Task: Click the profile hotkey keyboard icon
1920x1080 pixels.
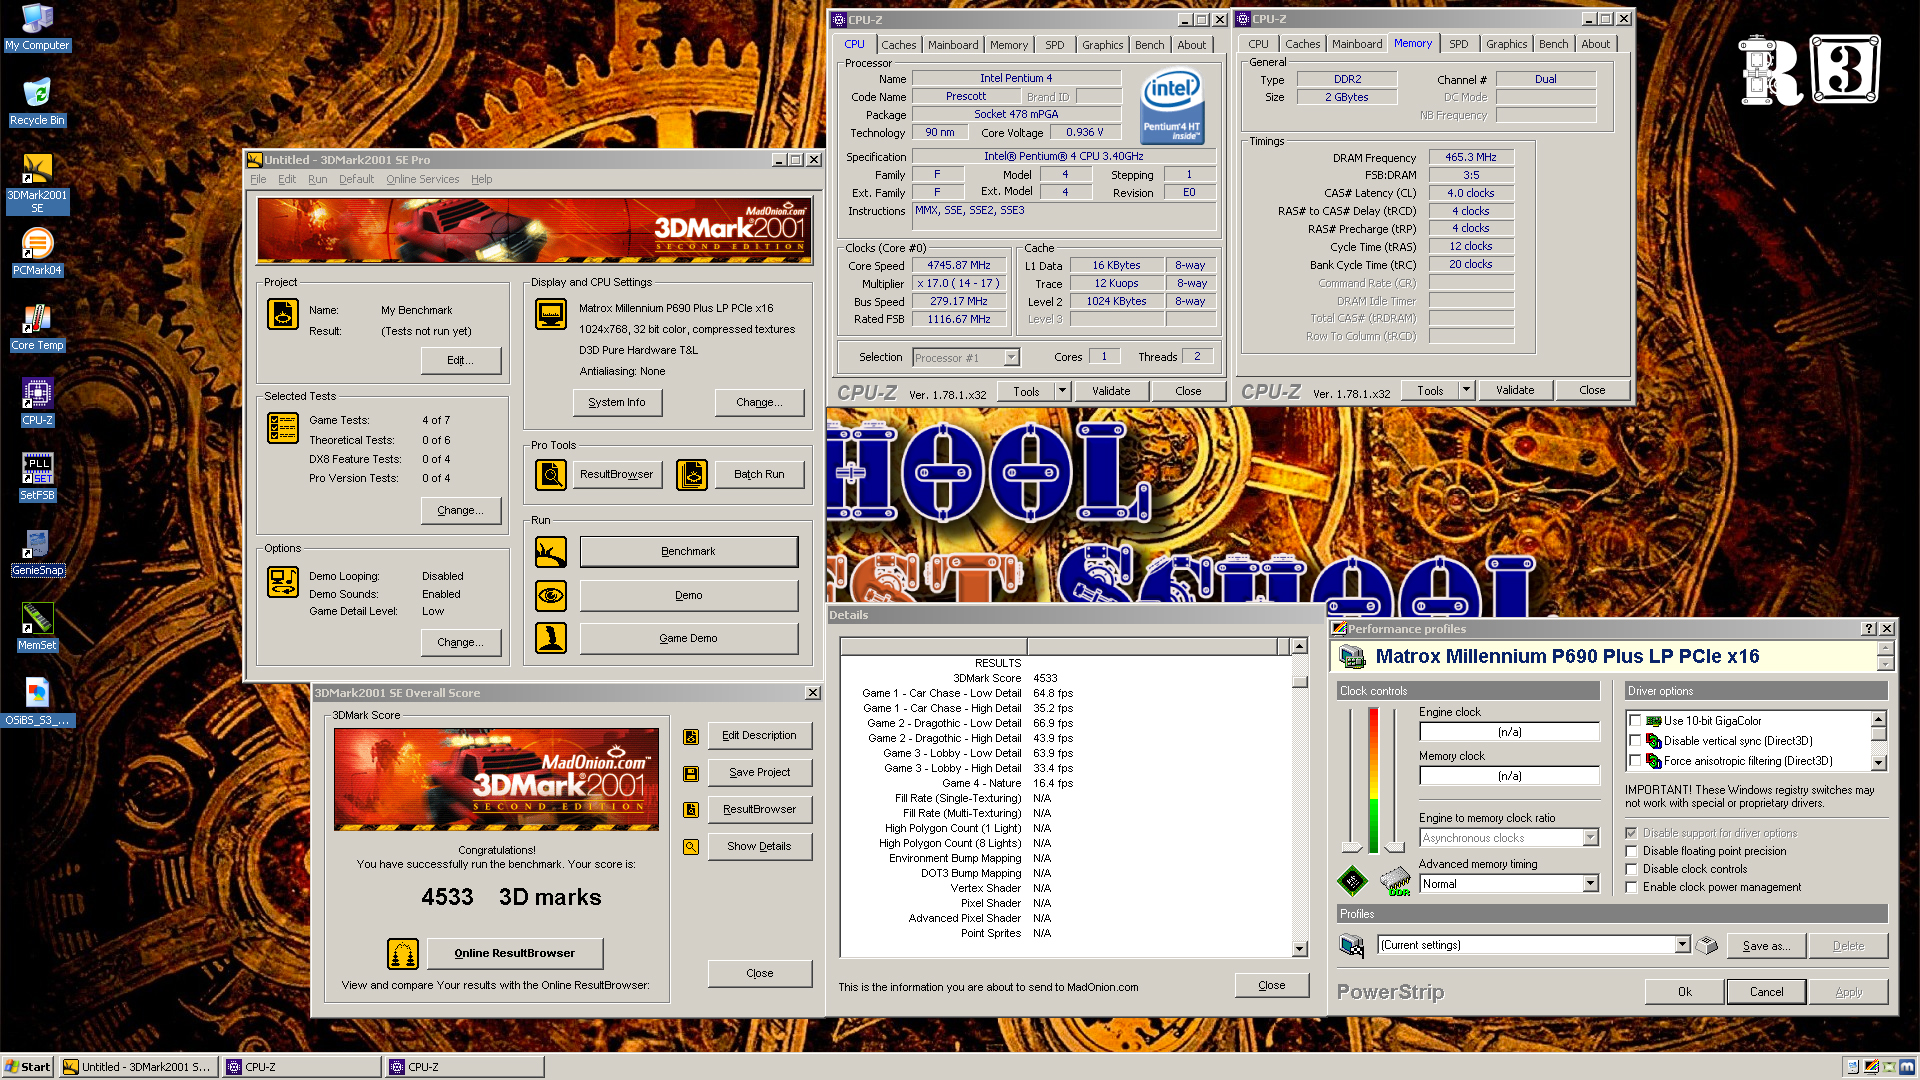Action: click(x=1707, y=945)
